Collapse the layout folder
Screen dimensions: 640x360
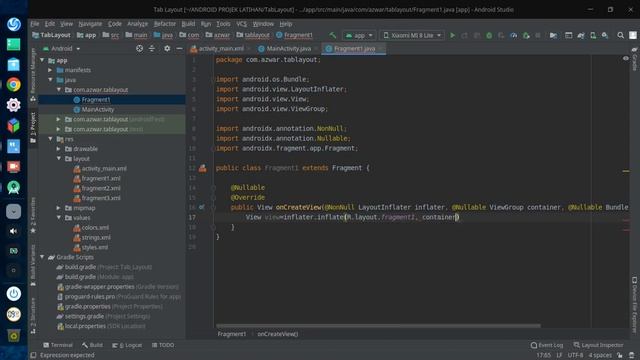tap(59, 159)
